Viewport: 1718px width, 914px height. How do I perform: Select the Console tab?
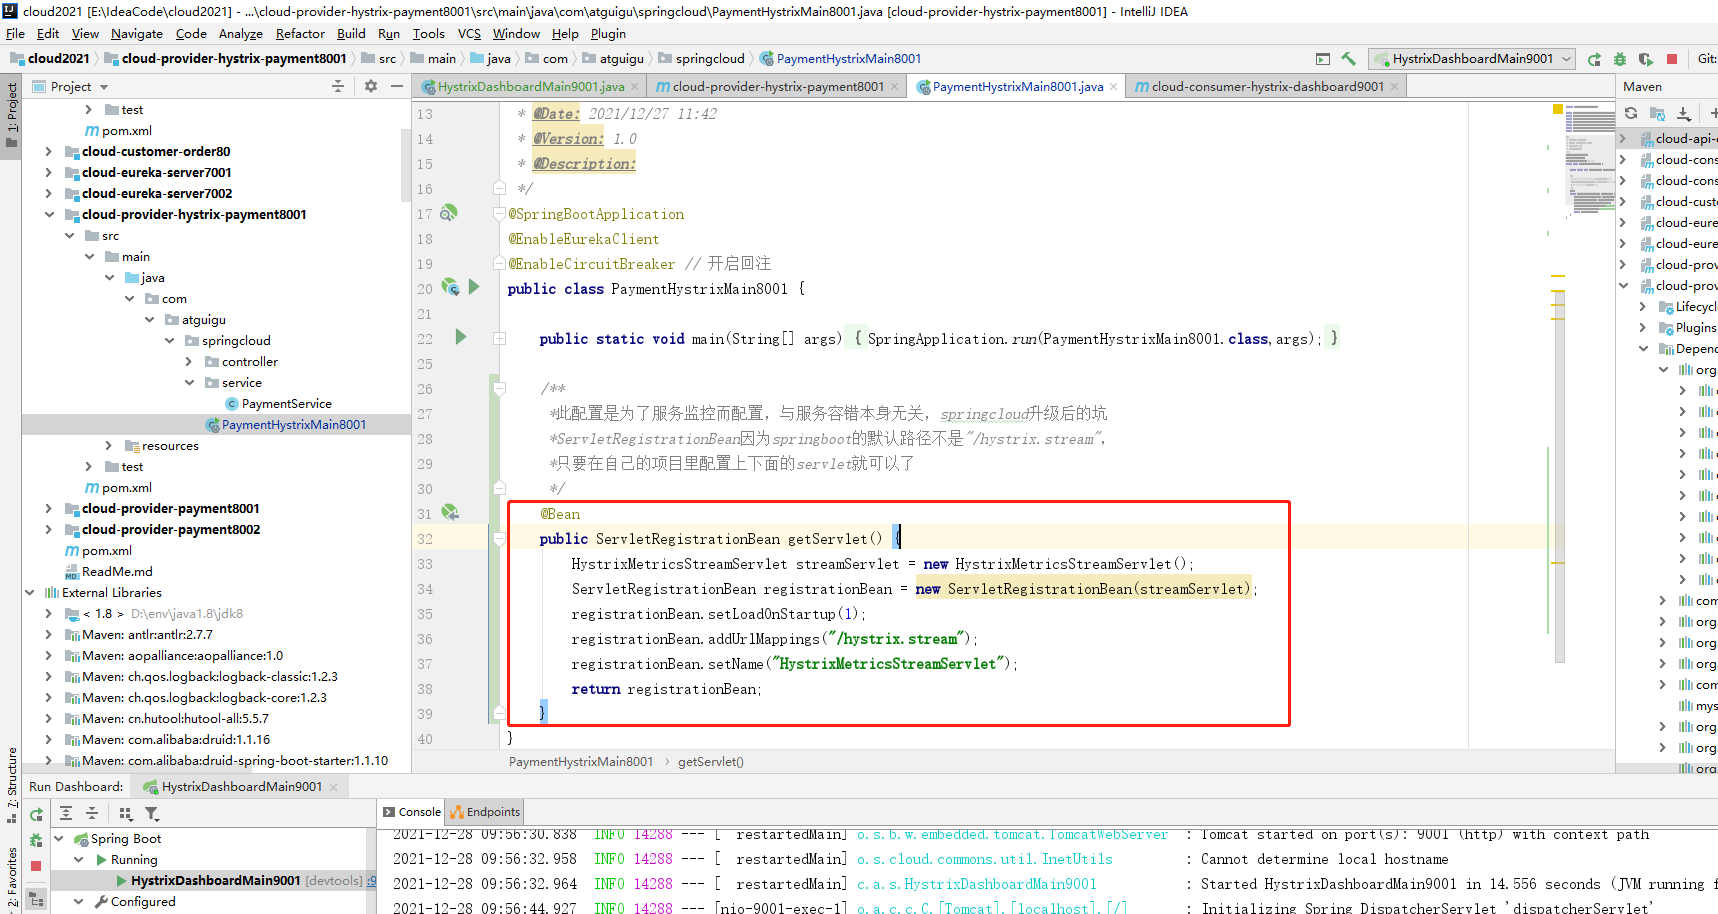[x=412, y=811]
